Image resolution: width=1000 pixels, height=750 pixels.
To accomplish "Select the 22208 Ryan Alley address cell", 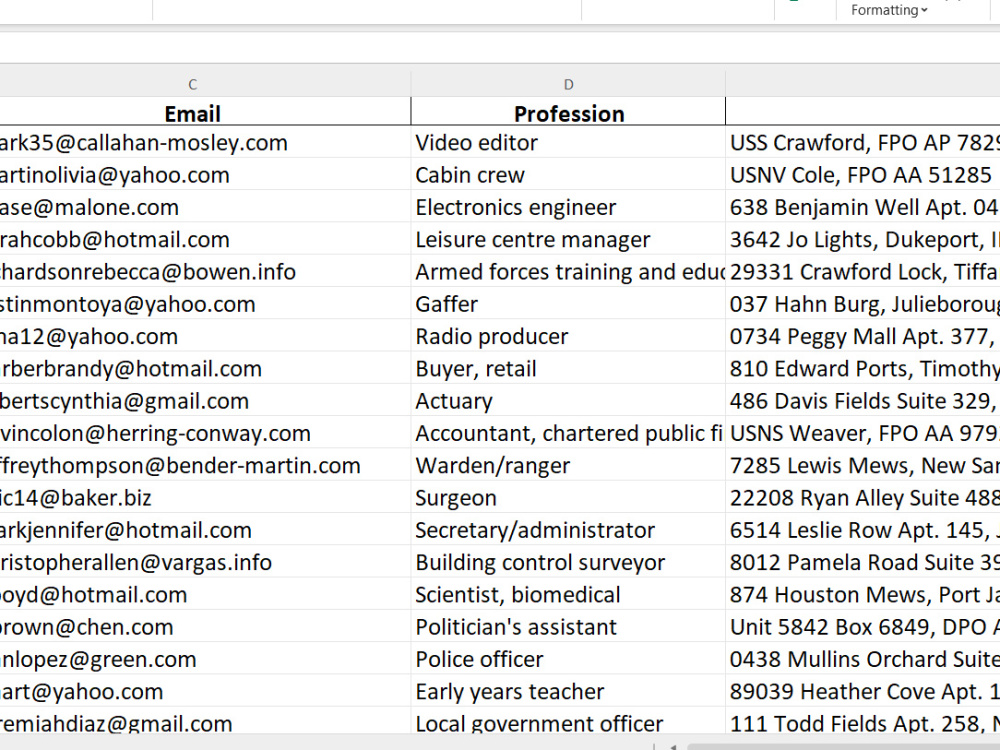I will pos(863,498).
